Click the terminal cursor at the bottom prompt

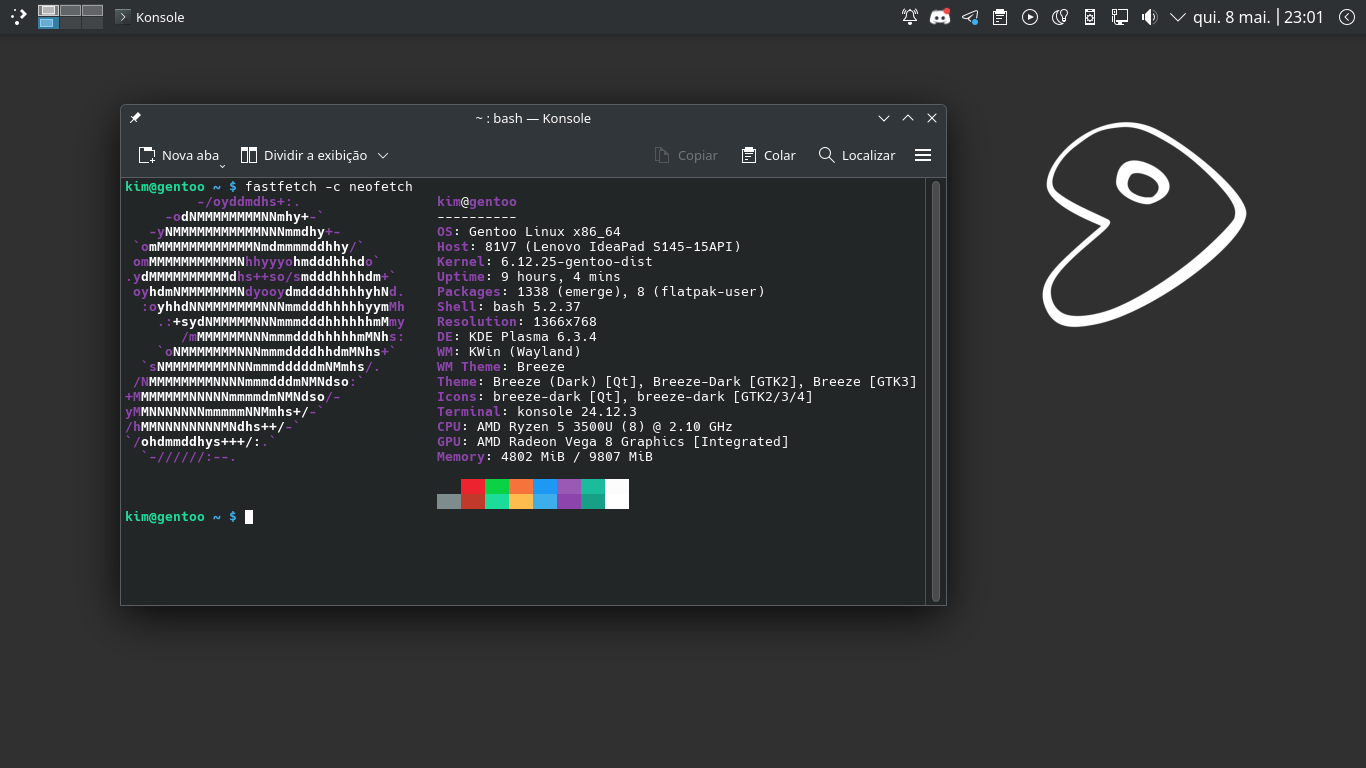click(249, 517)
